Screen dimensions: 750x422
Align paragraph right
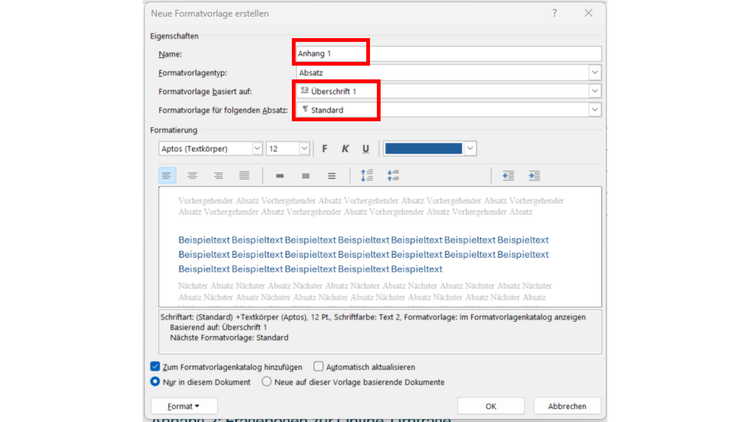tap(218, 176)
